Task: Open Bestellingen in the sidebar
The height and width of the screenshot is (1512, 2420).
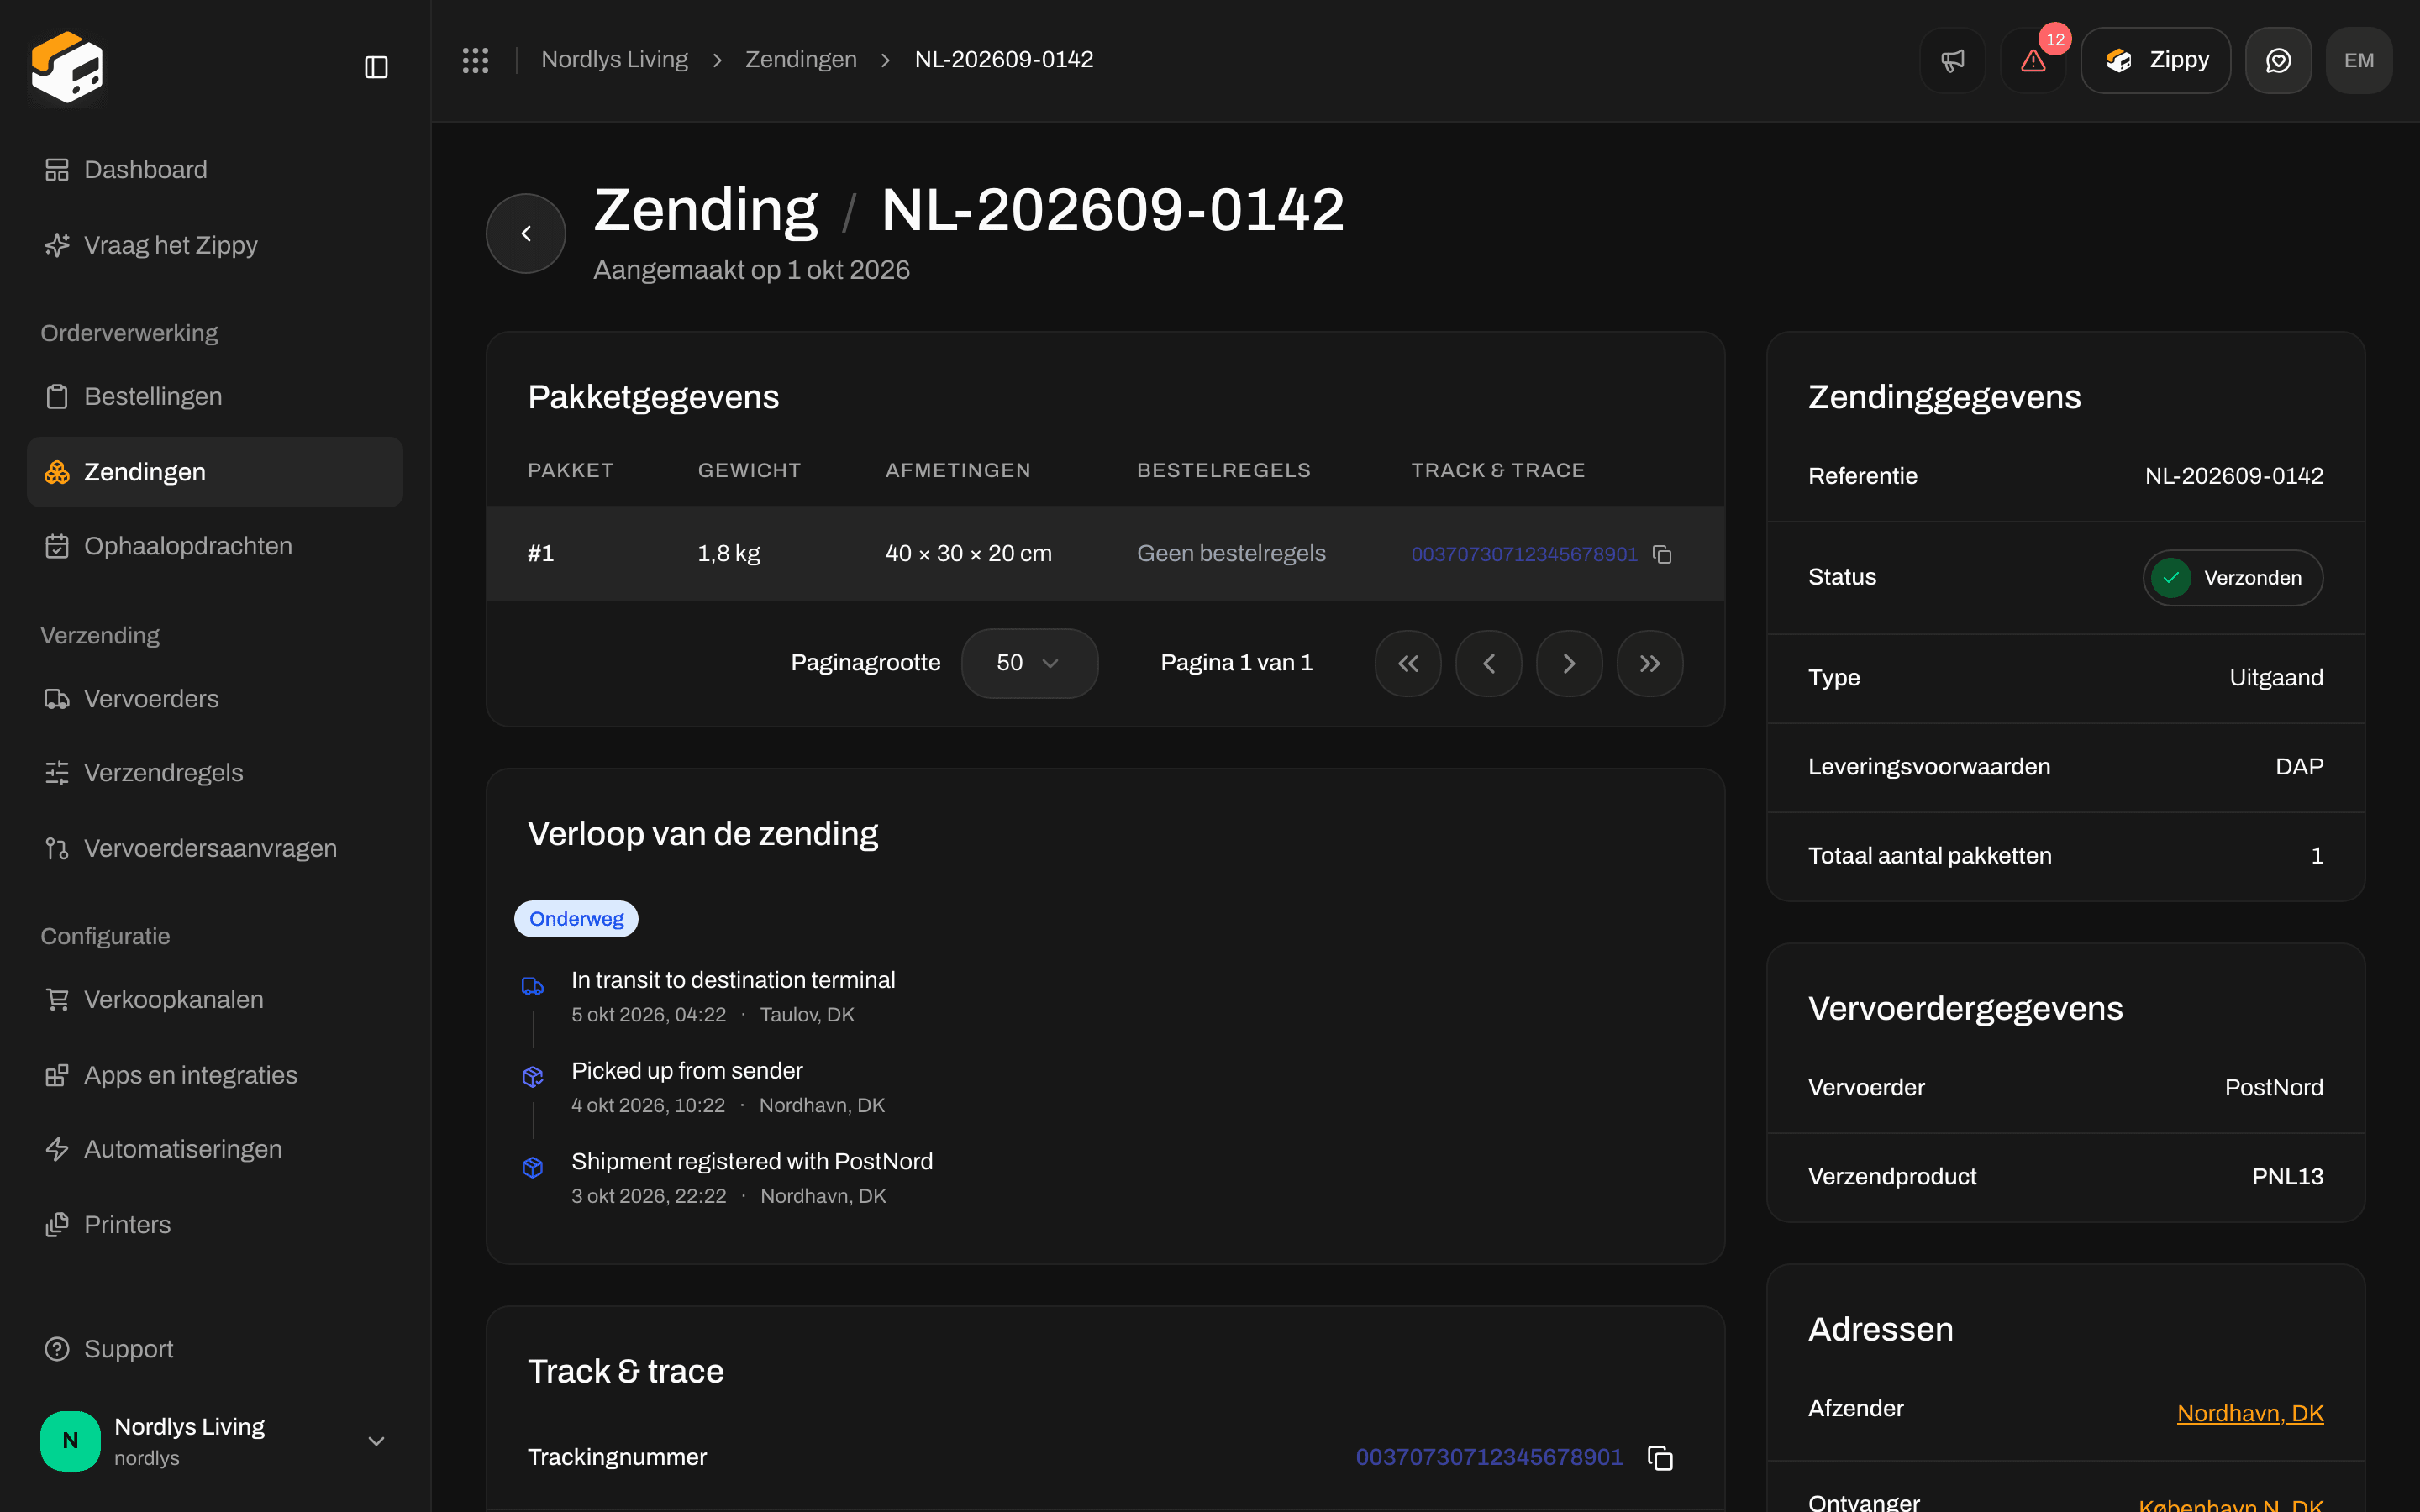Action: click(x=215, y=396)
